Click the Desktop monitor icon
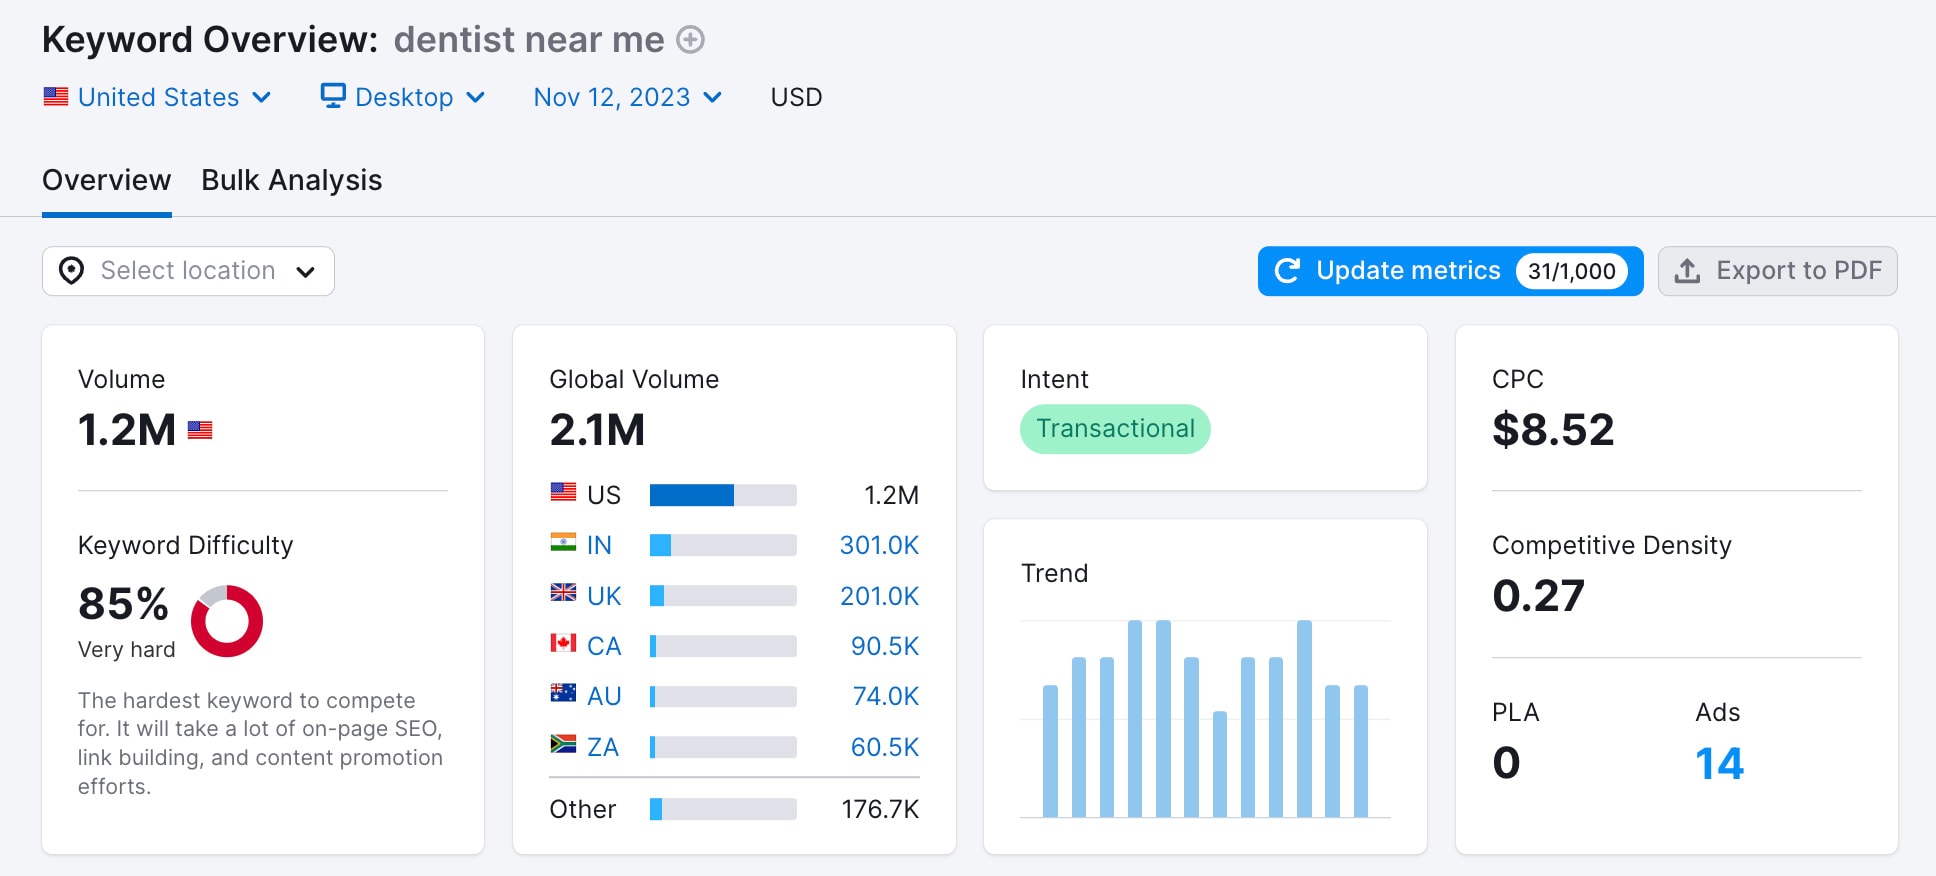The height and width of the screenshot is (876, 1936). pyautogui.click(x=332, y=95)
